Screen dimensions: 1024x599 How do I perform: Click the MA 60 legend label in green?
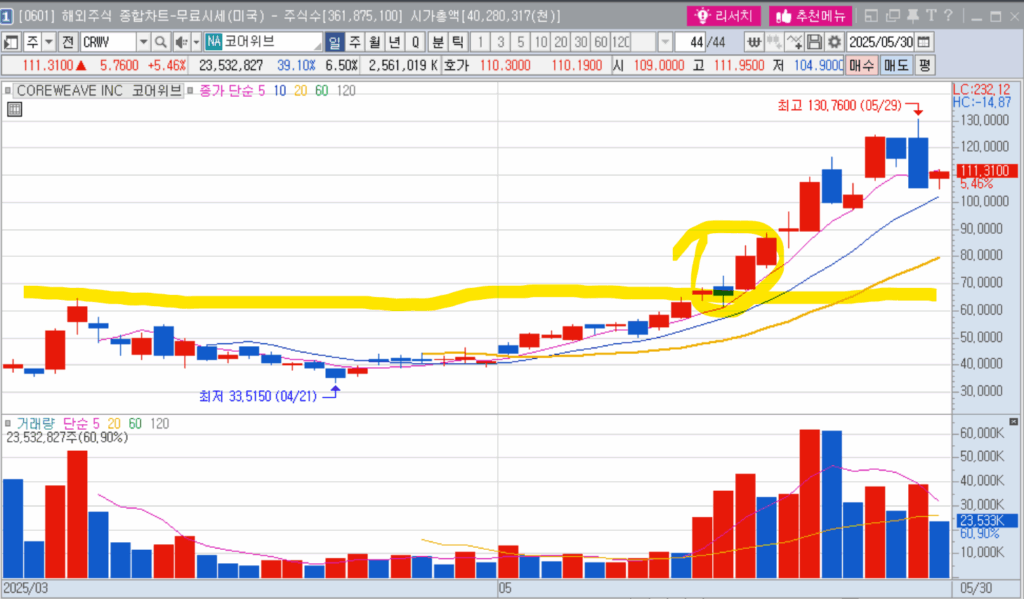pyautogui.click(x=321, y=91)
